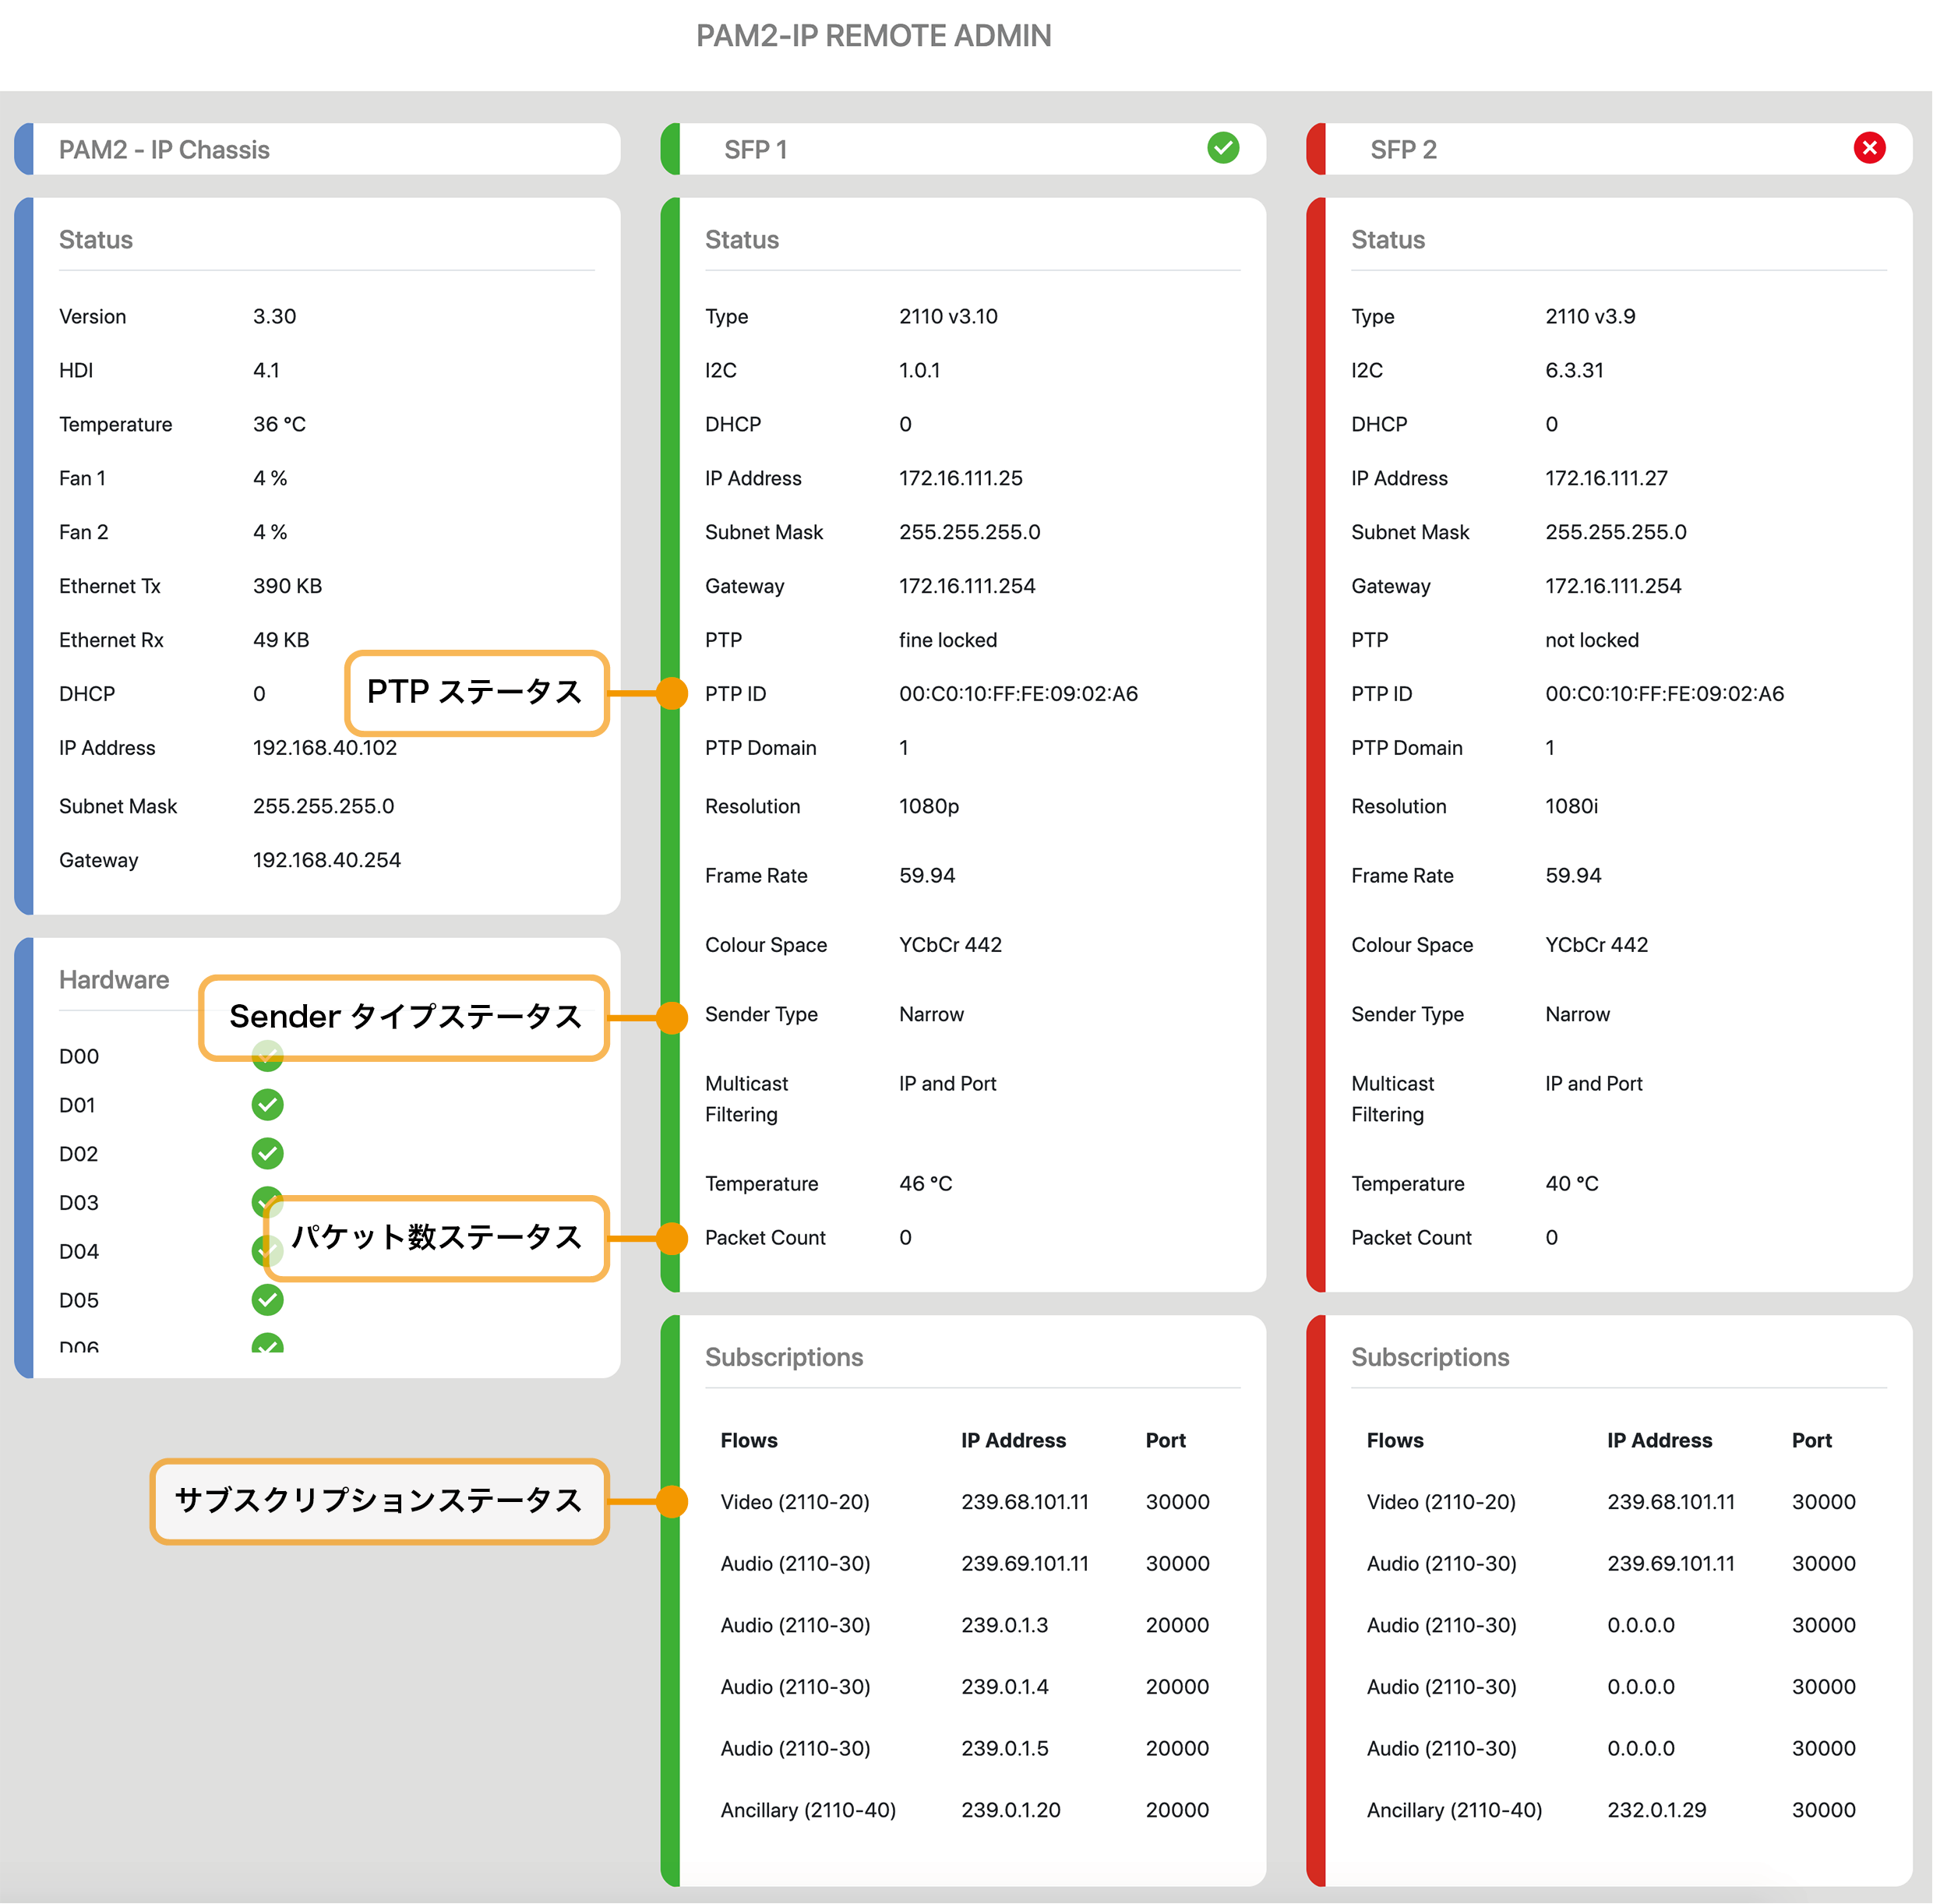
Task: Select the SFP 1 panel header
Action: tap(963, 149)
